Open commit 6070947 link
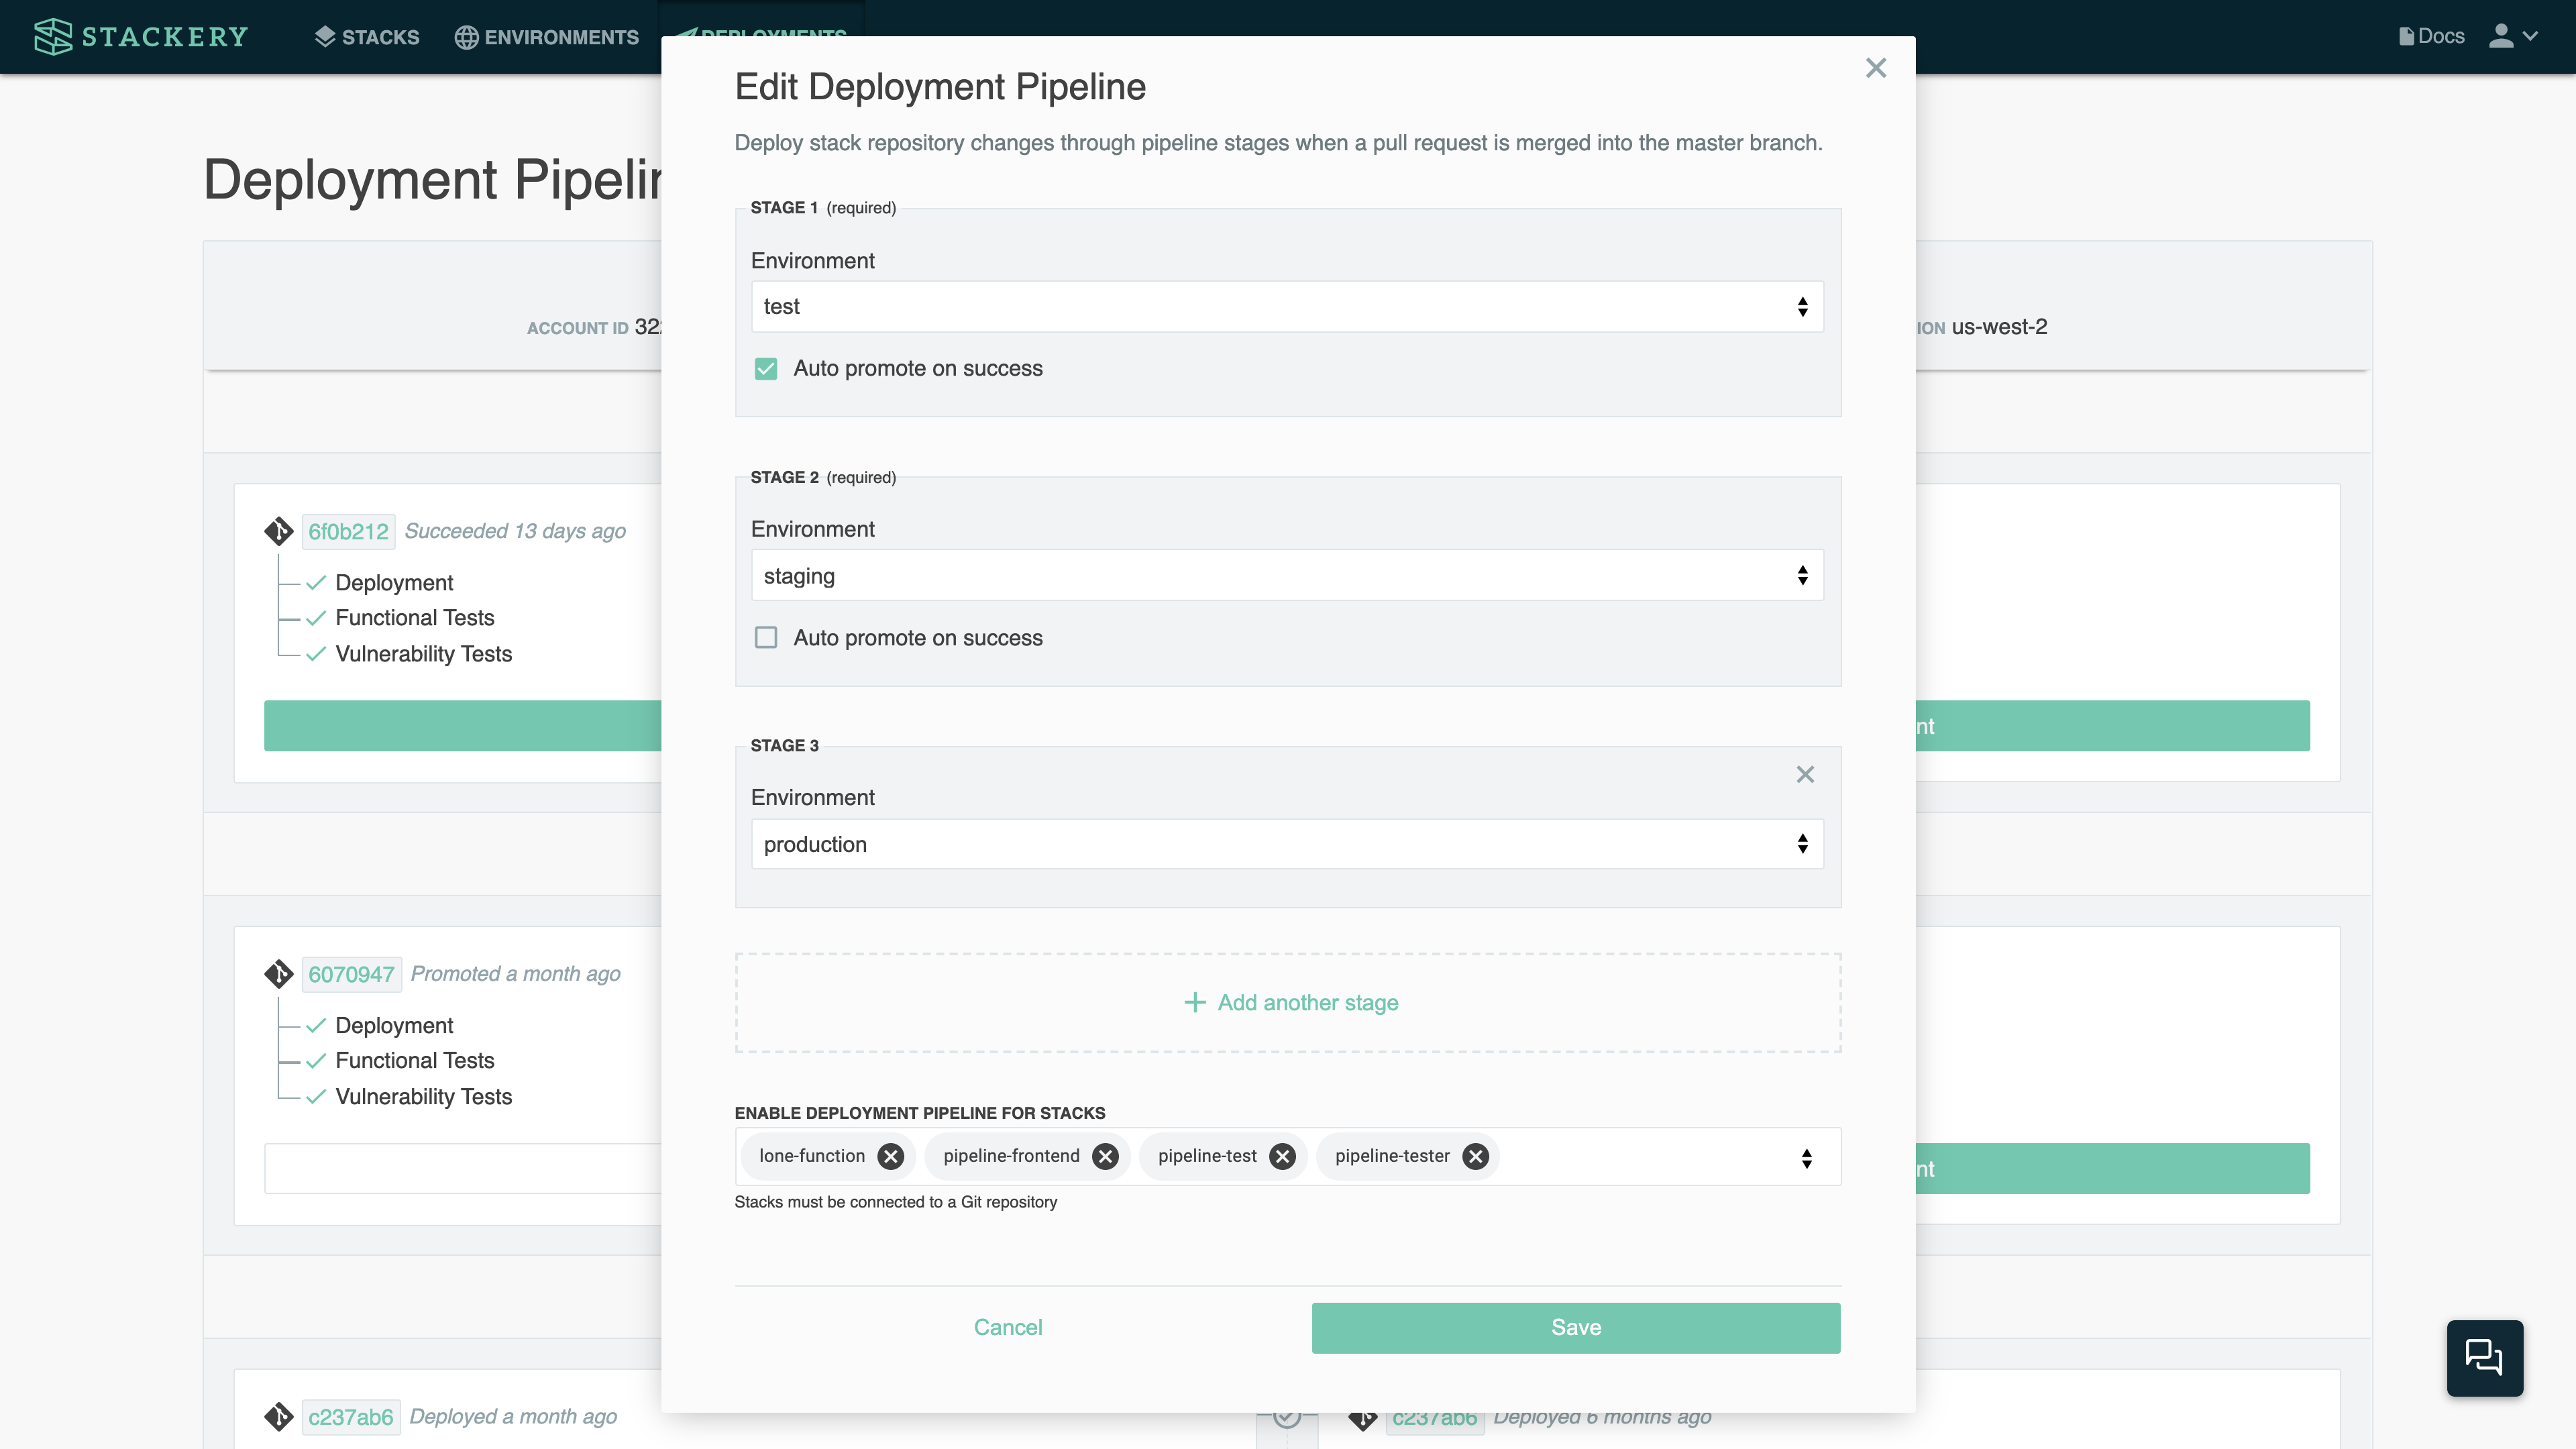2576x1449 pixels. click(351, 974)
